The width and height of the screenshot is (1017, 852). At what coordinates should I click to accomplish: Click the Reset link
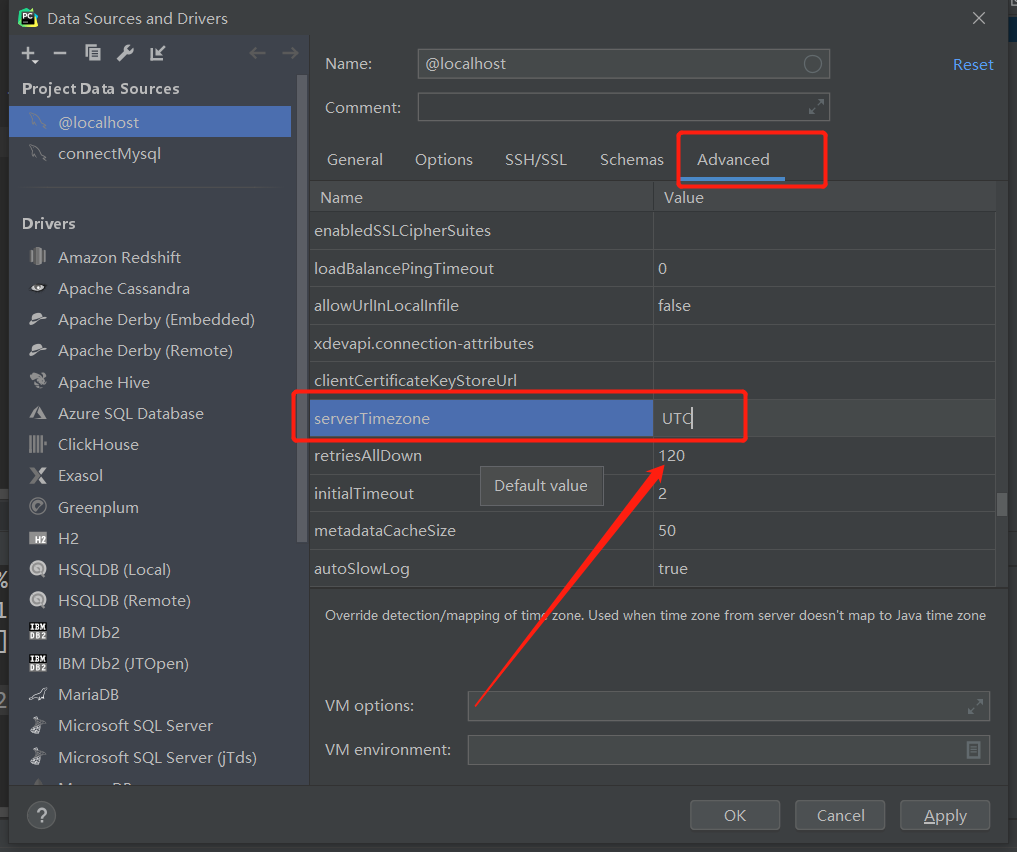973,65
